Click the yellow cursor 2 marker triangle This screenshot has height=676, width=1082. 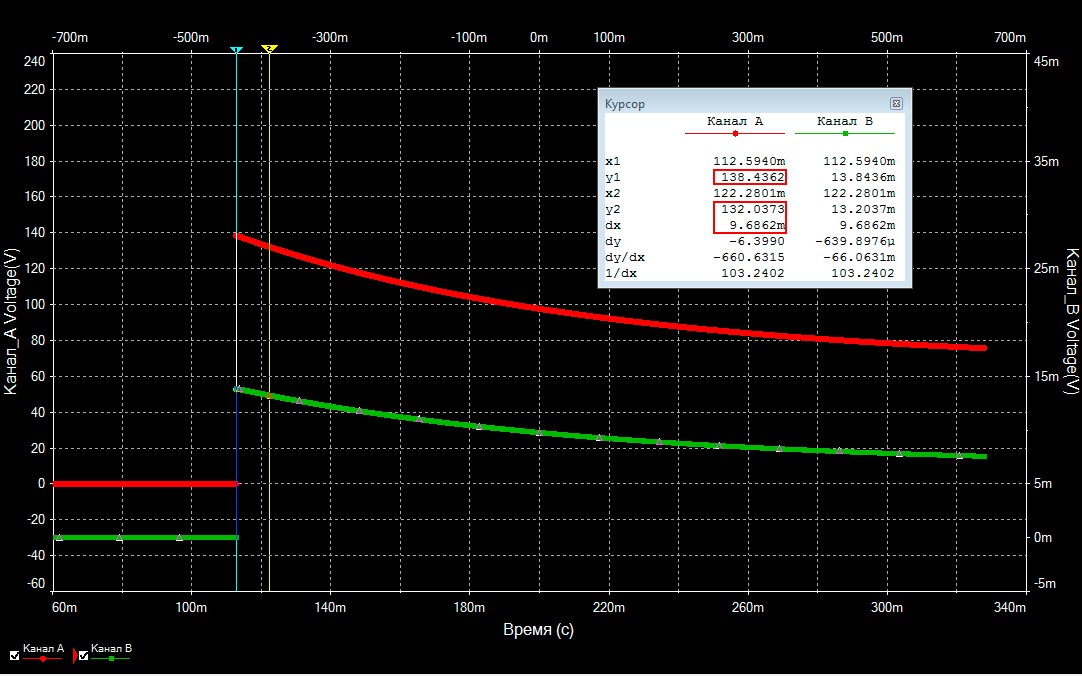pyautogui.click(x=268, y=49)
